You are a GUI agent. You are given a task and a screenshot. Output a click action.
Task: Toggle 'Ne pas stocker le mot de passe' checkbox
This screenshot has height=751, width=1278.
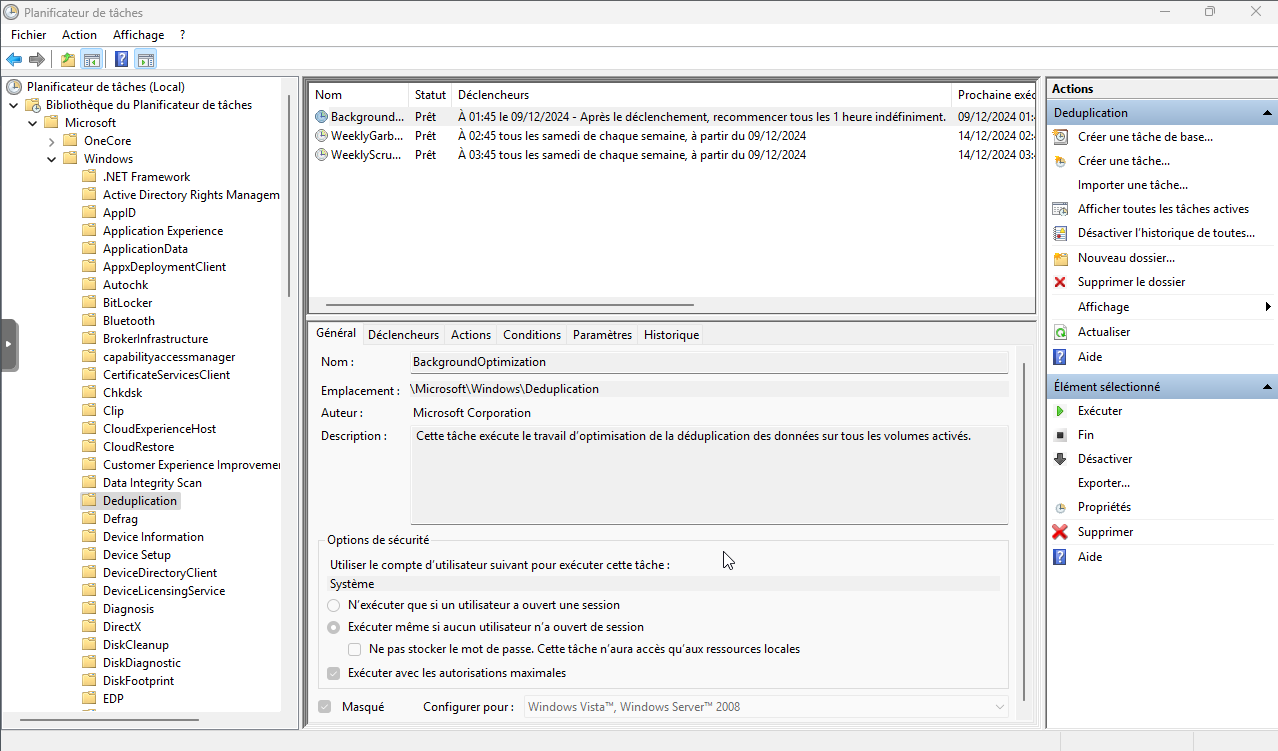[355, 649]
